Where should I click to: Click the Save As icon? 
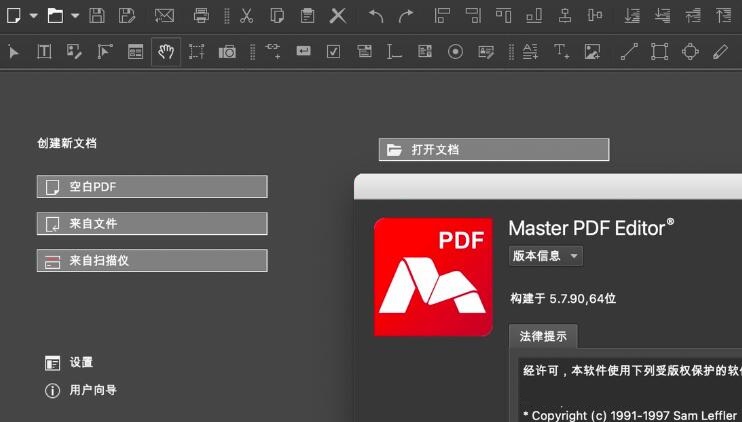coord(127,16)
